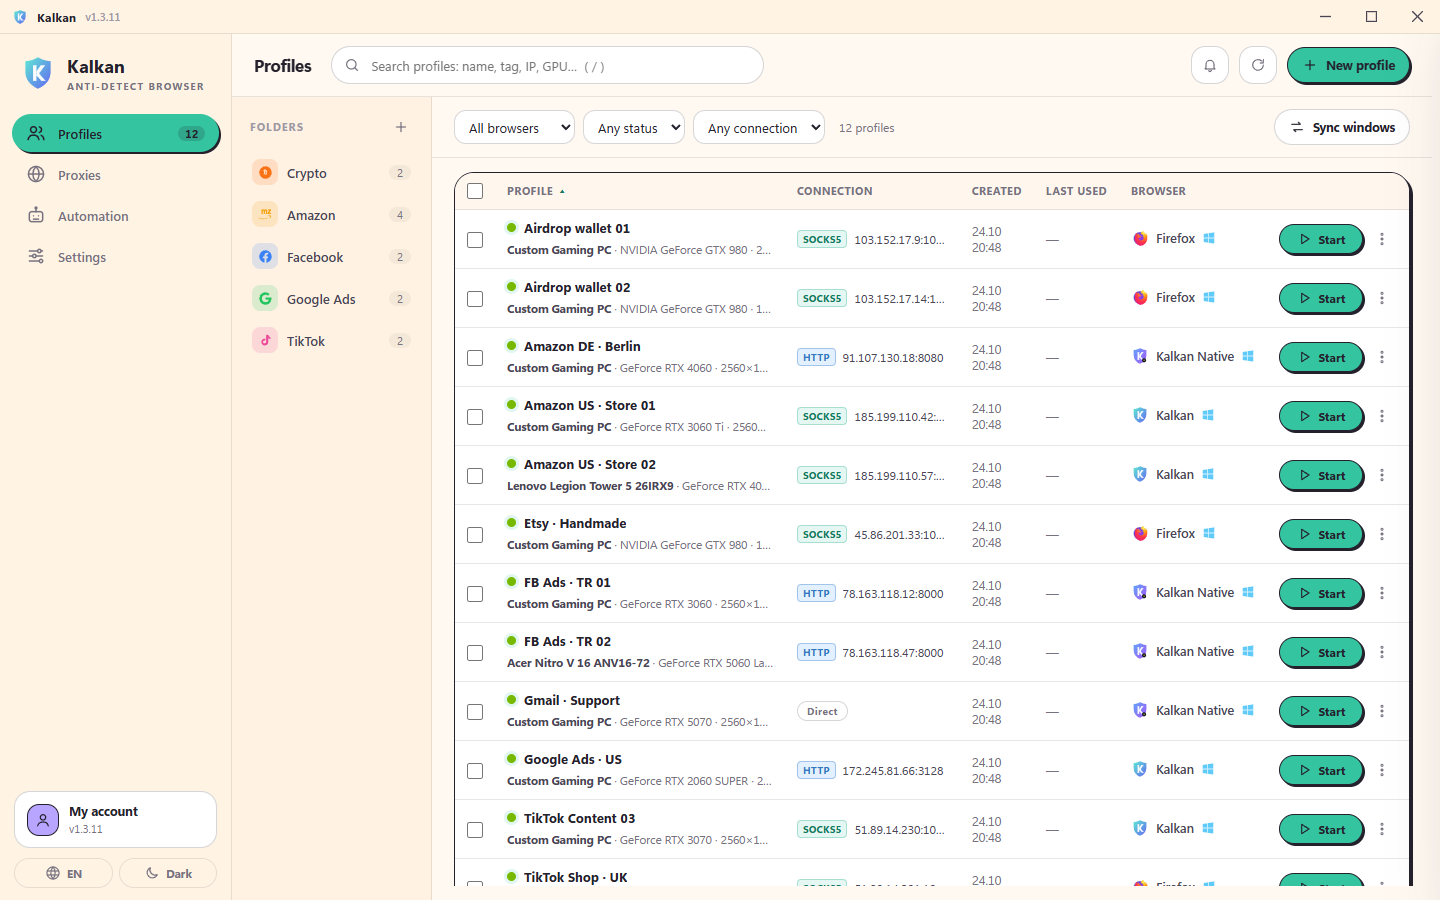Switch language using the EN button

(64, 873)
